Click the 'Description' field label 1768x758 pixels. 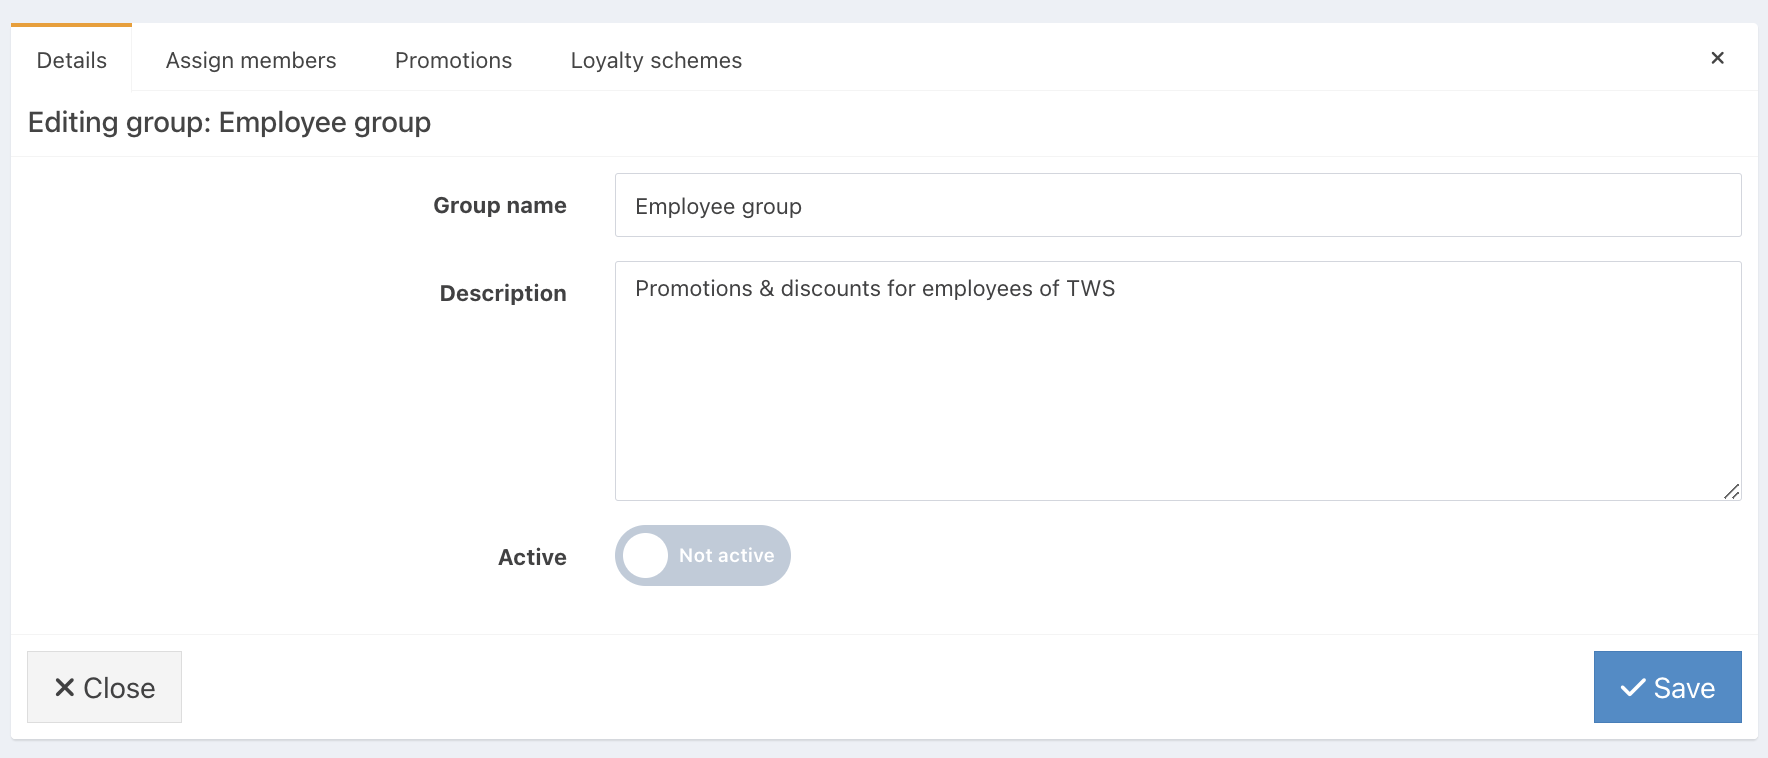coord(503,293)
